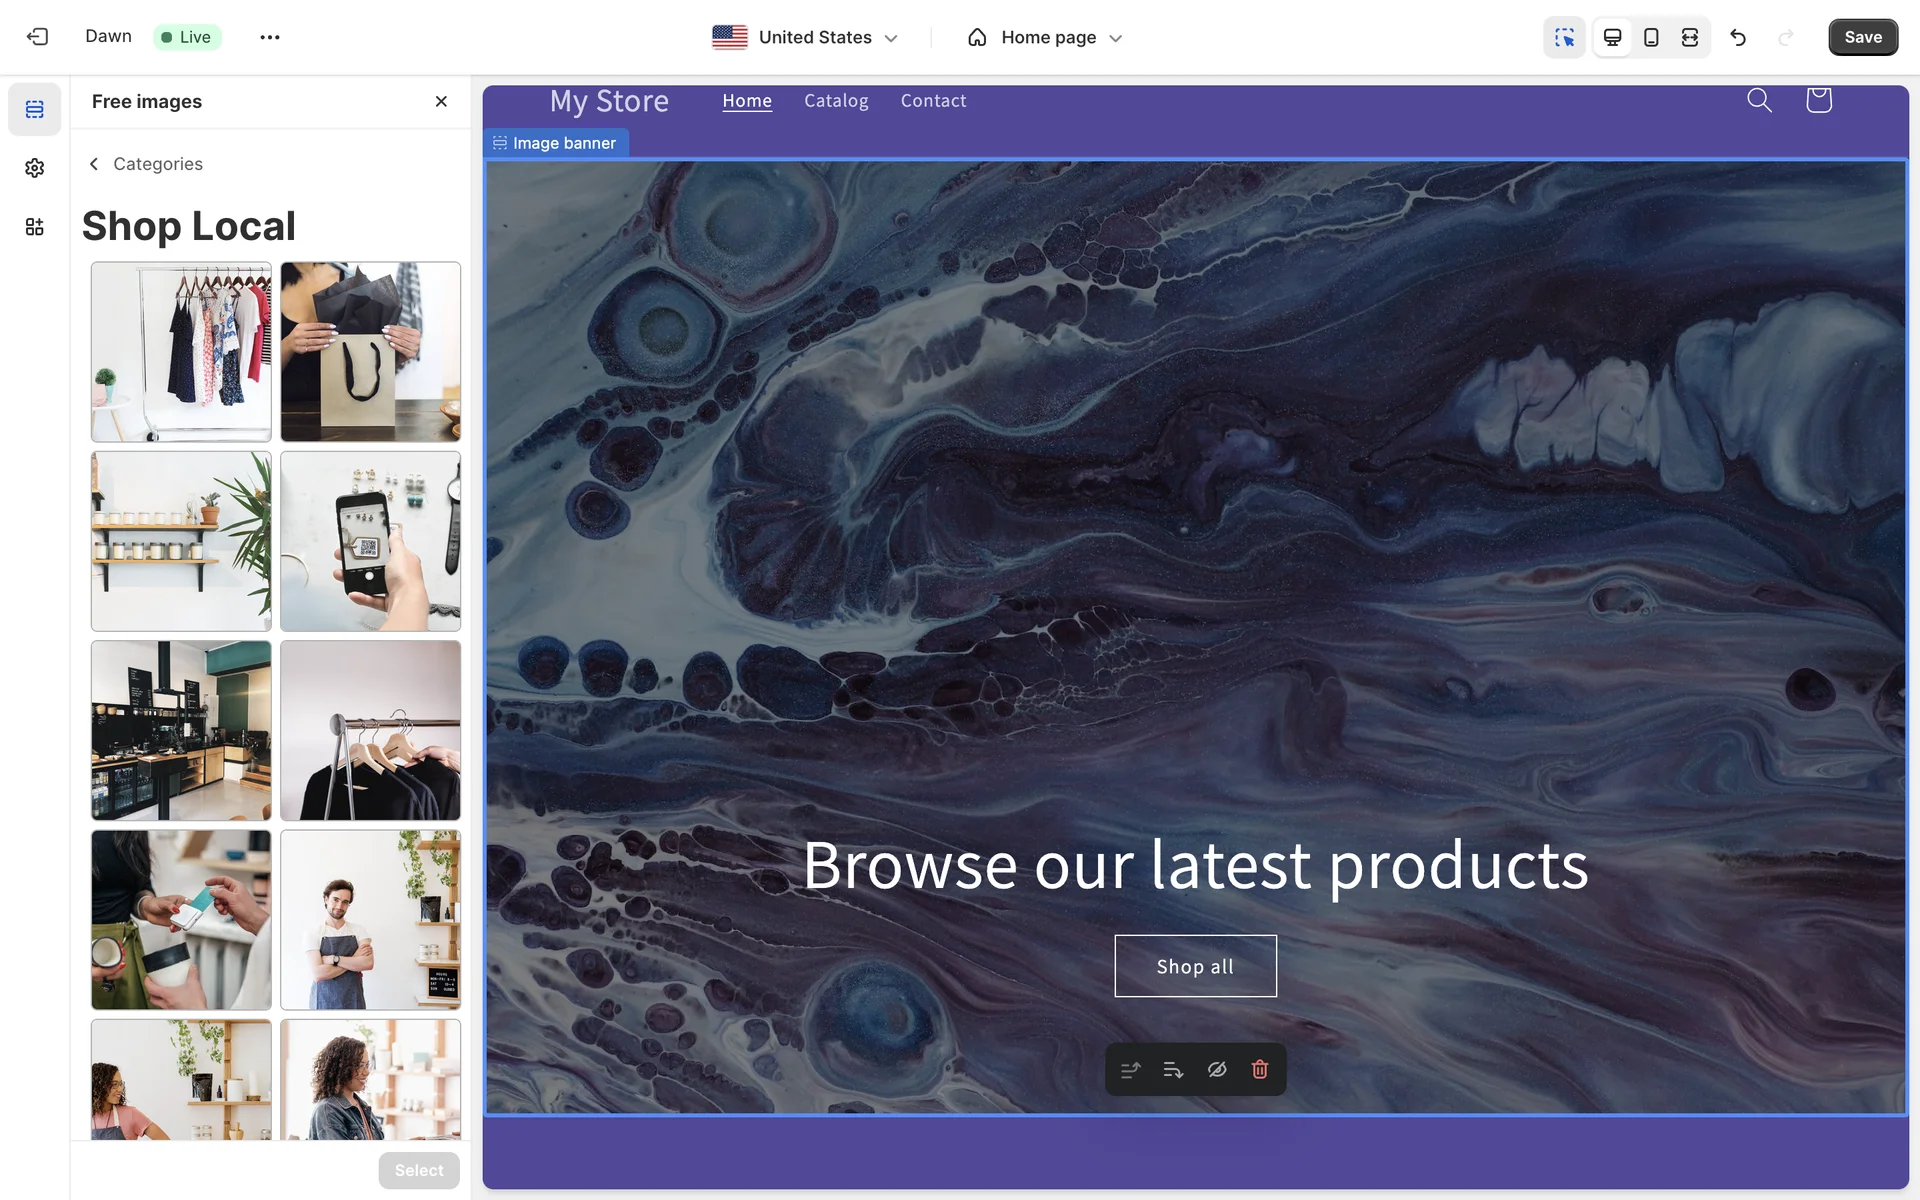1920x1200 pixels.
Task: Switch to mobile preview icon
Action: click(x=1651, y=37)
